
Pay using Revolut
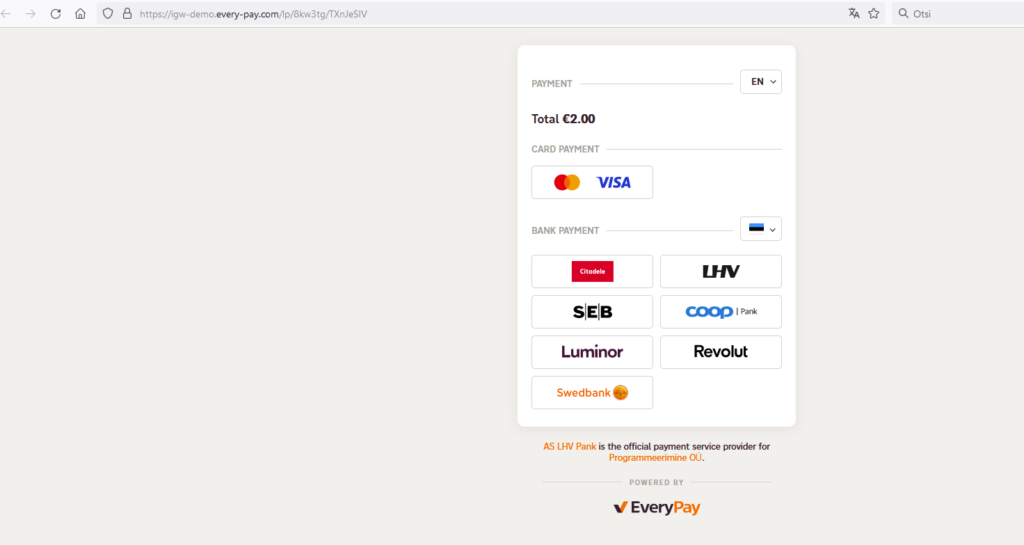pyautogui.click(x=720, y=352)
